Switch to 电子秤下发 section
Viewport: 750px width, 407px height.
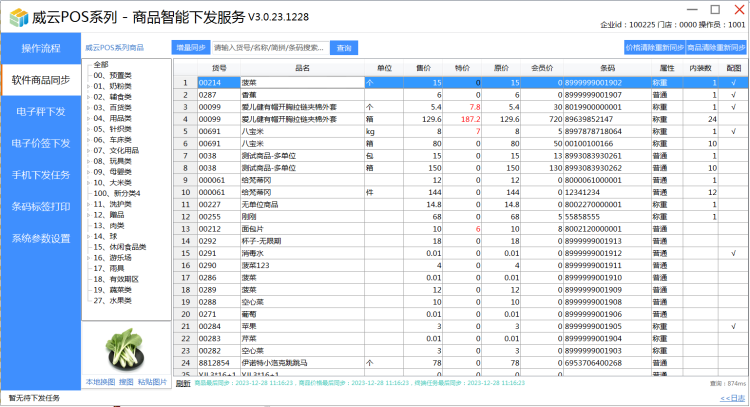pos(40,111)
